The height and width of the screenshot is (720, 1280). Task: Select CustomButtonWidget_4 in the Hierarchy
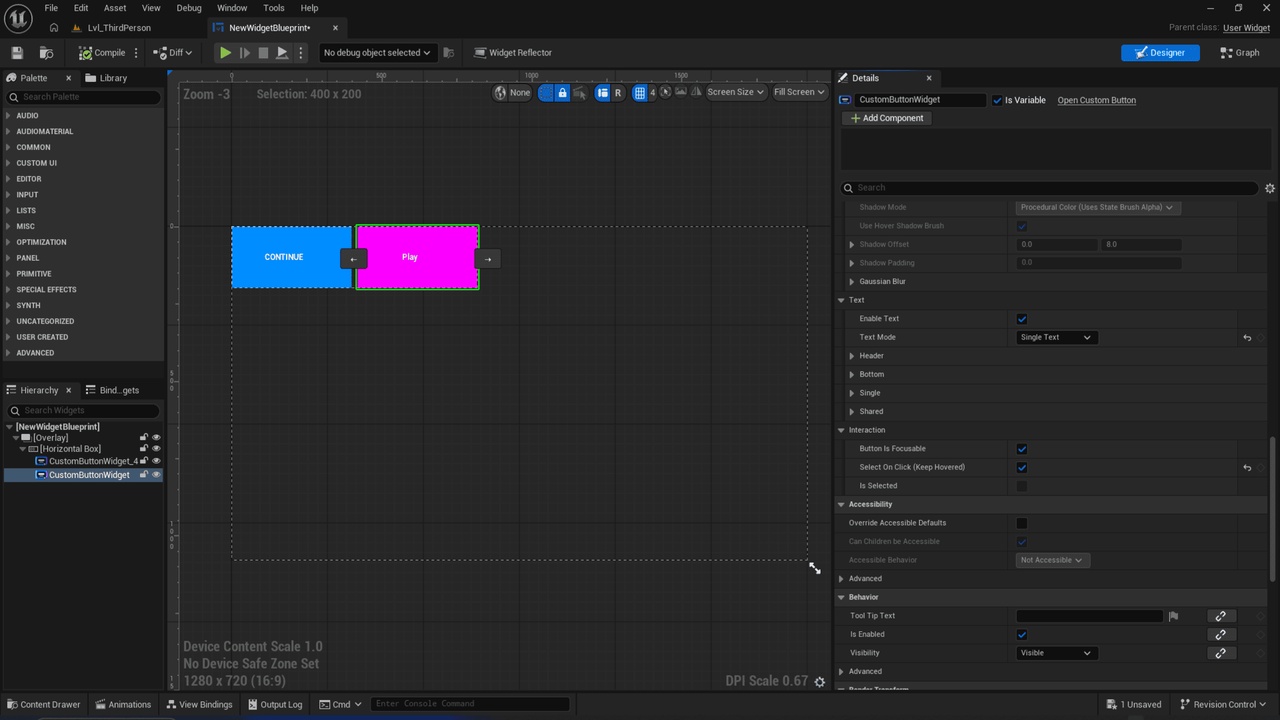pos(92,461)
